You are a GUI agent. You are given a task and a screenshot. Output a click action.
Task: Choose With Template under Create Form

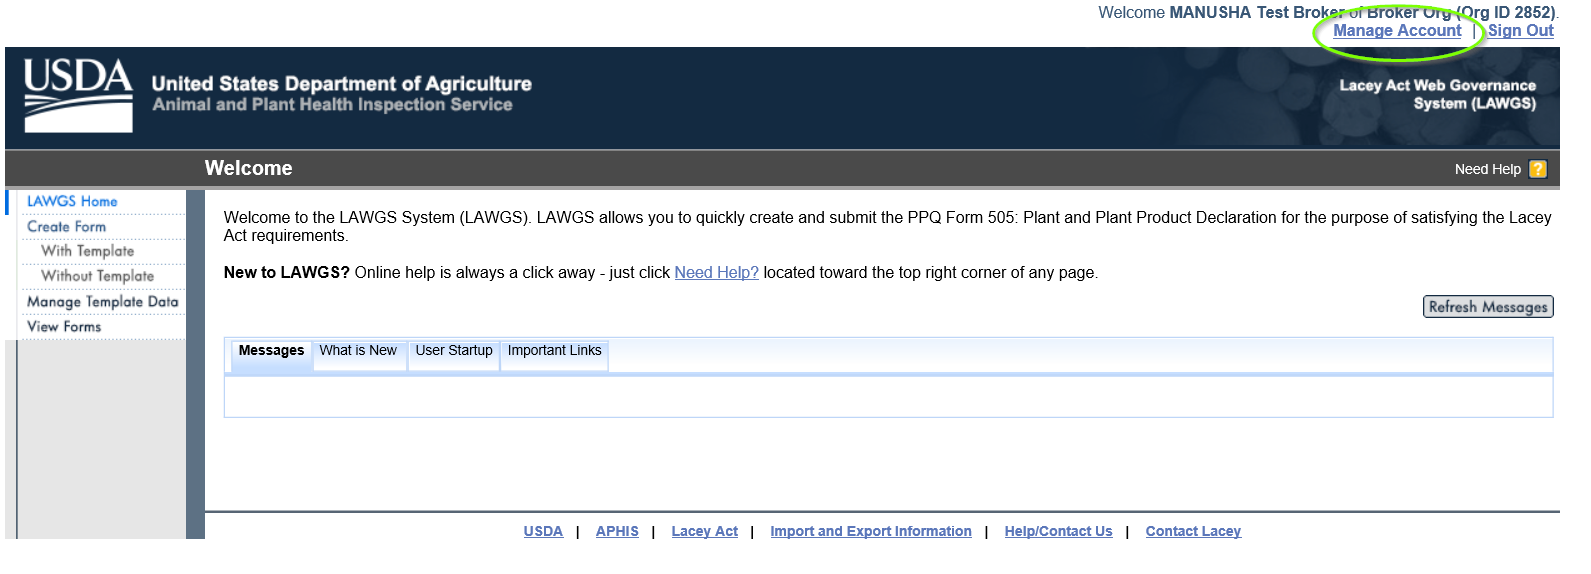click(87, 251)
